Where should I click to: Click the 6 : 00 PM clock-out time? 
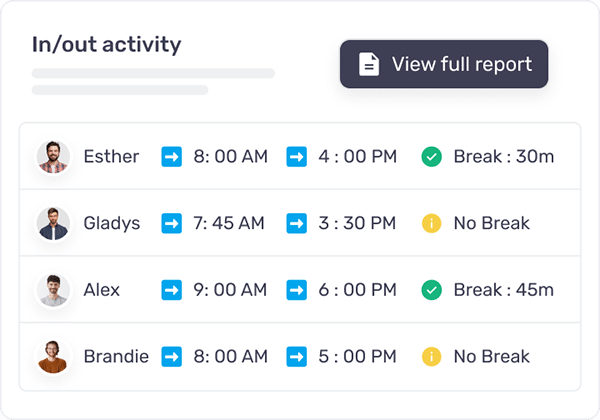pyautogui.click(x=357, y=290)
